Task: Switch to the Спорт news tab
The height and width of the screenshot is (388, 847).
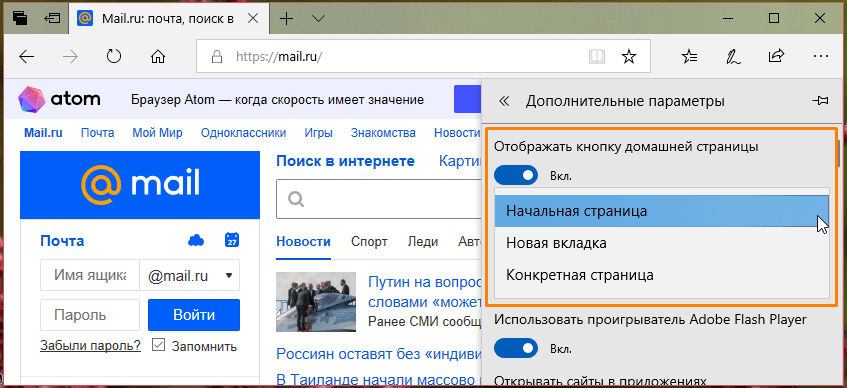Action: point(369,242)
